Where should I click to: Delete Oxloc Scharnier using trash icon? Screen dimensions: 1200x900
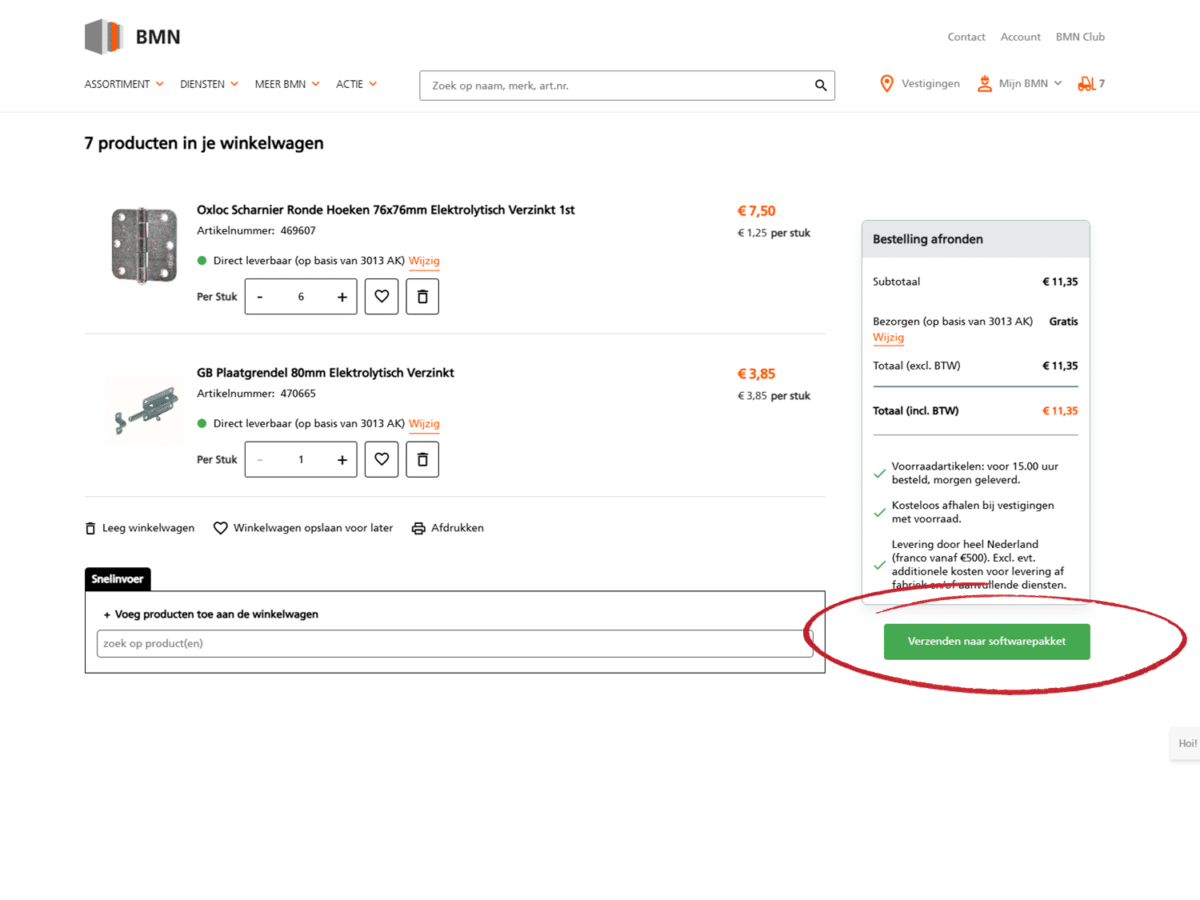coord(422,297)
